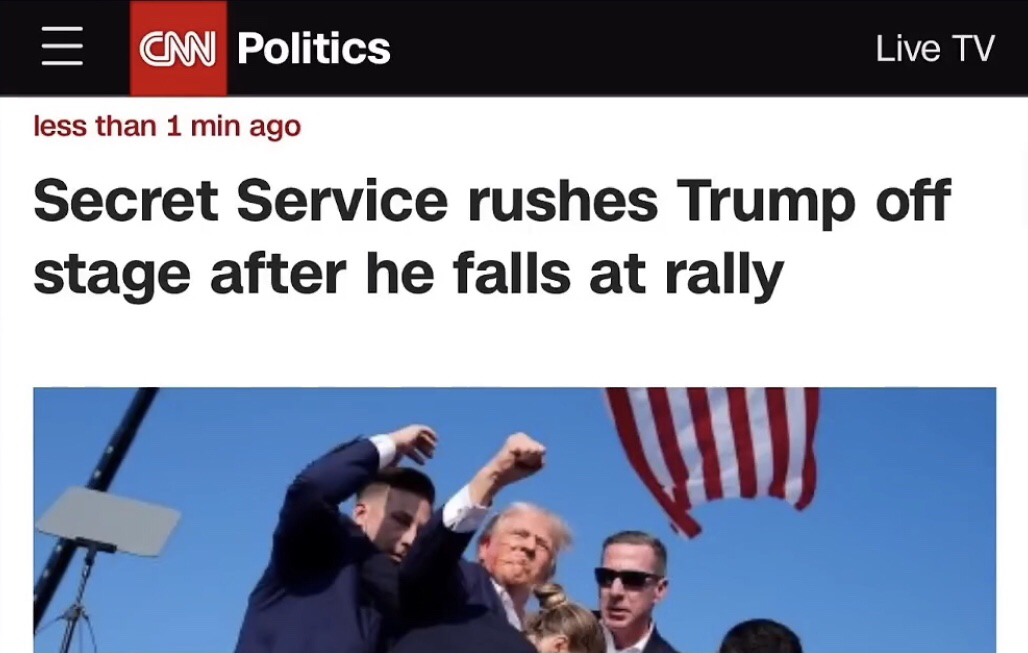The image size is (1028, 653).
Task: Click the red CNN logo
Action: (x=178, y=48)
